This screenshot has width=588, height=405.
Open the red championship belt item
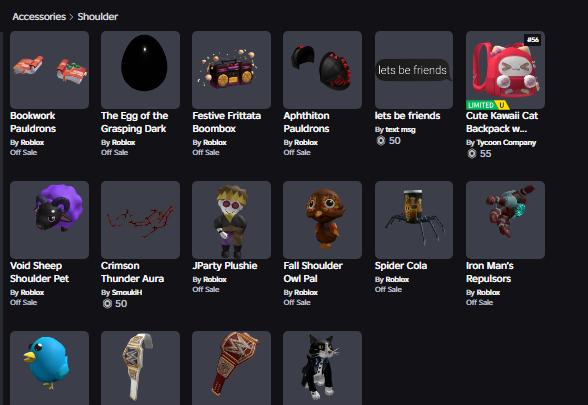coord(231,368)
